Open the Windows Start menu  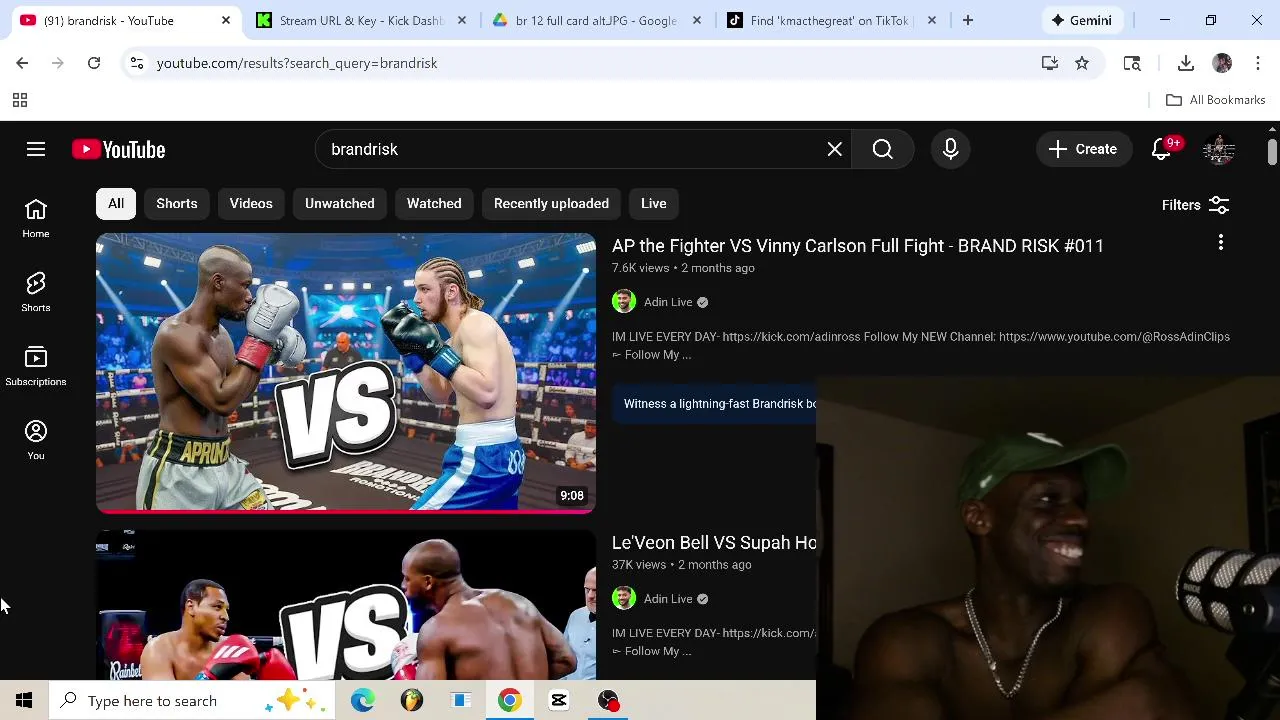pos(24,700)
